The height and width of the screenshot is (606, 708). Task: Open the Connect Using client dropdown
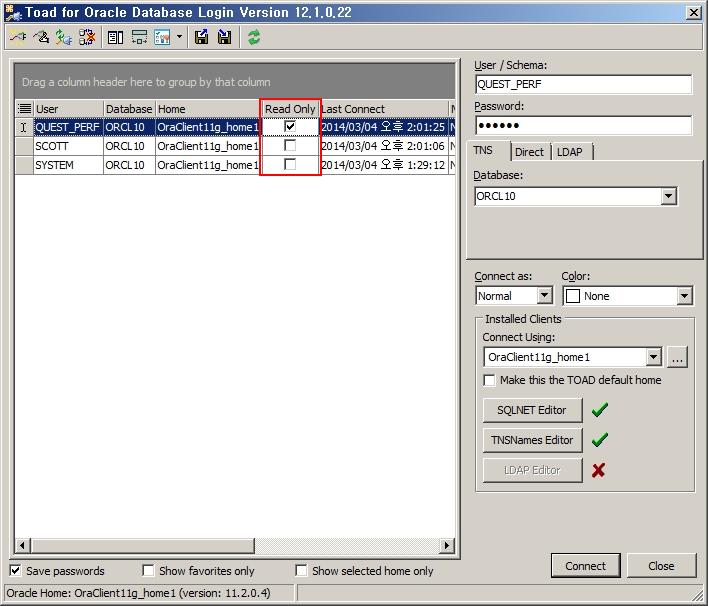tap(653, 357)
